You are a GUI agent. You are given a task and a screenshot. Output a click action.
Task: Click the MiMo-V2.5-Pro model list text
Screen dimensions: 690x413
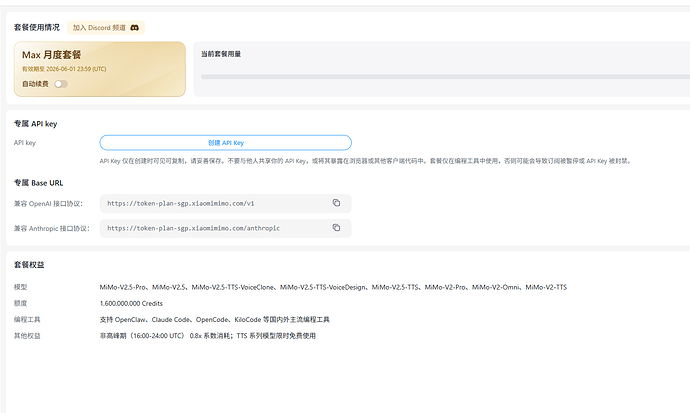pos(333,287)
